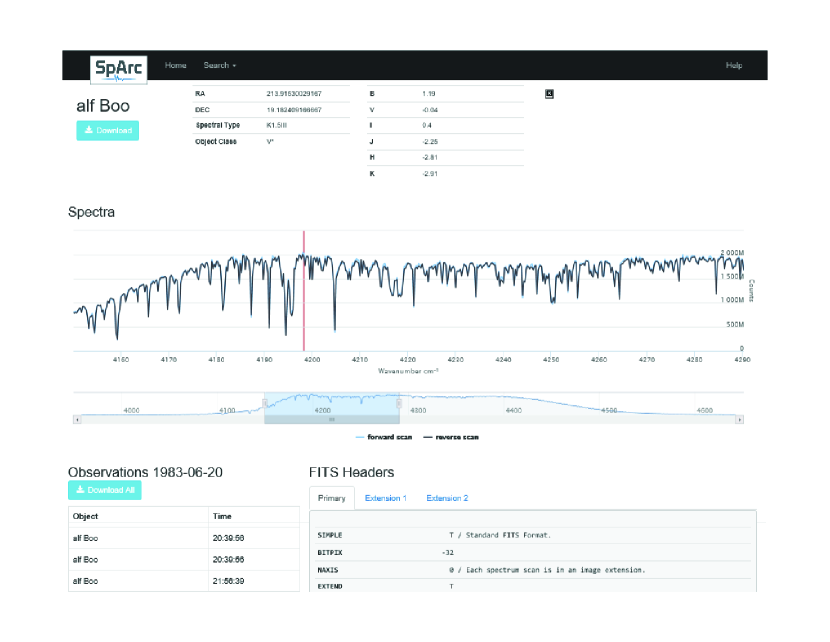Switch to the Extension 2 tab
This screenshot has height=642, width=830.
(447, 498)
